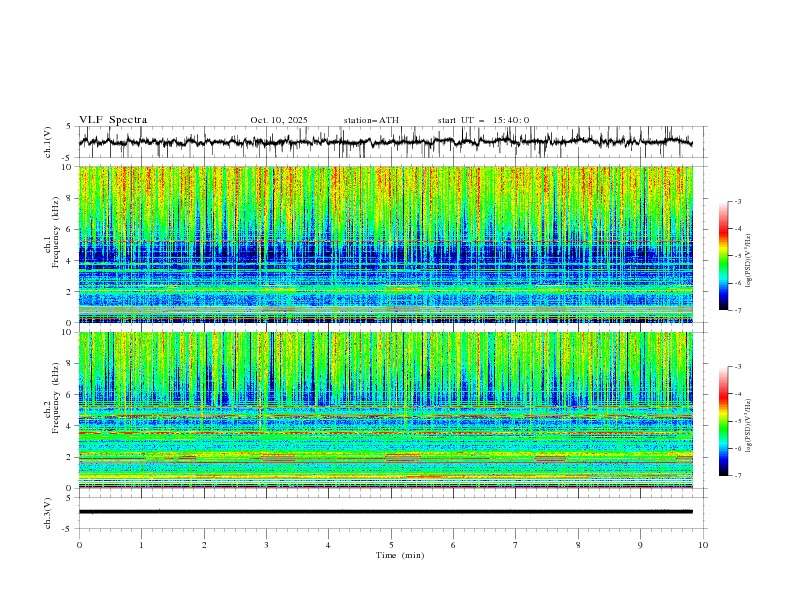Click the time axis tick label "5"
Viewport: 792px width, 612px height.
(391, 545)
